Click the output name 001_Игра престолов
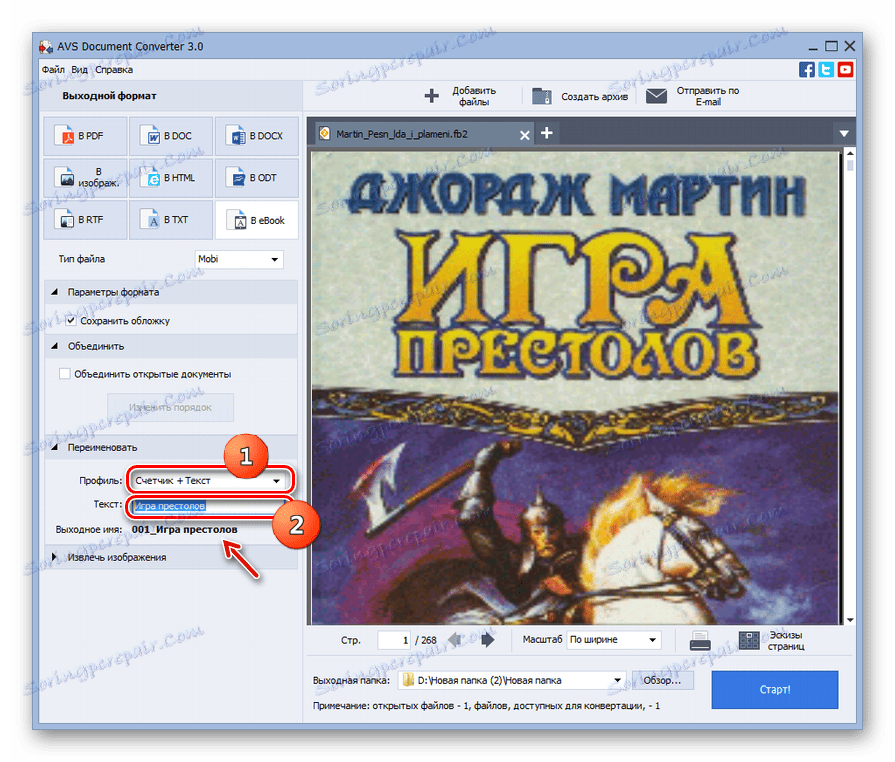 click(x=184, y=529)
